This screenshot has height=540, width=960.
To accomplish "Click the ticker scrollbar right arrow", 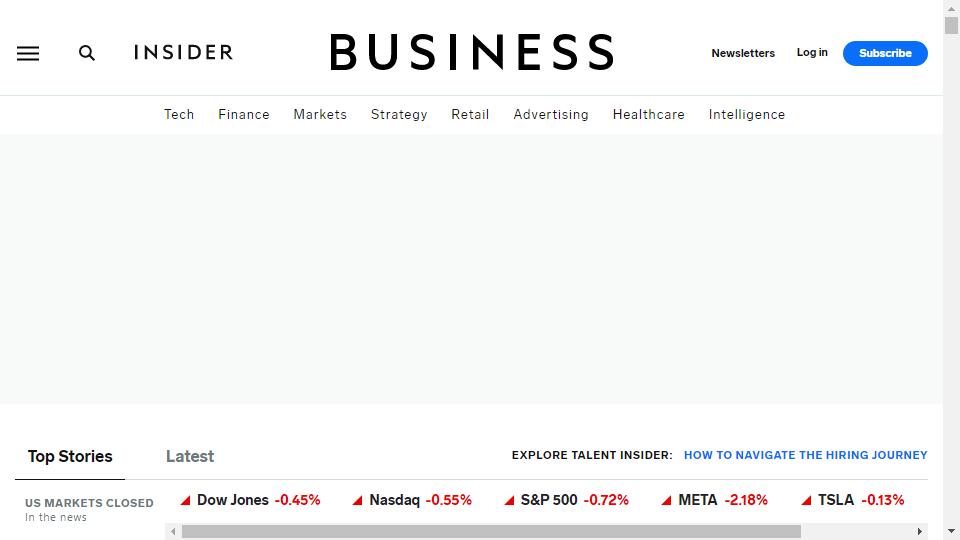I will click(920, 531).
